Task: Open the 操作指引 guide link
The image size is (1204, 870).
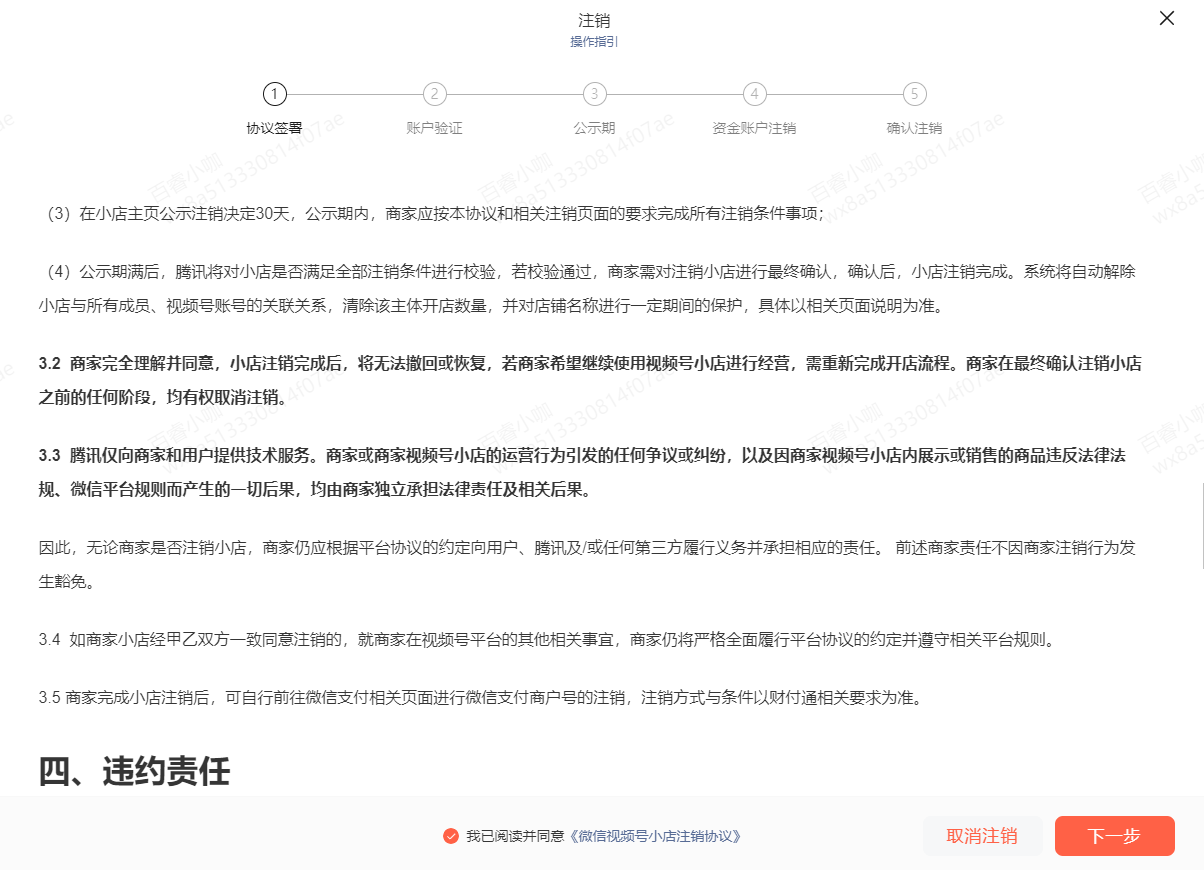Action: (x=596, y=42)
